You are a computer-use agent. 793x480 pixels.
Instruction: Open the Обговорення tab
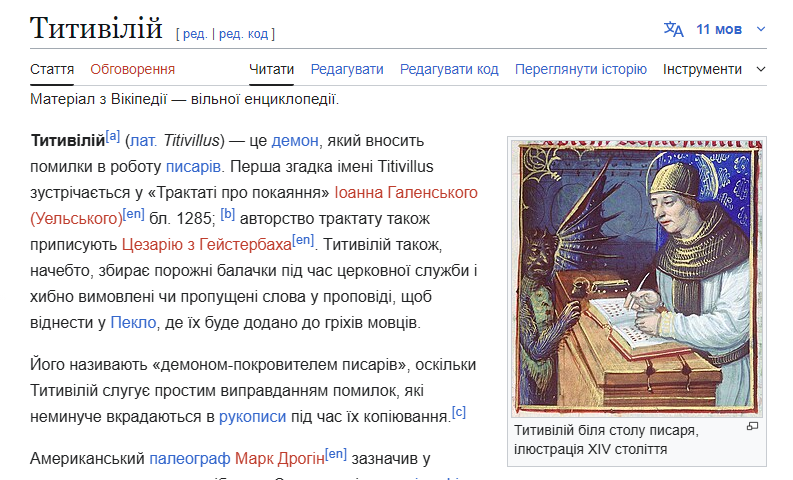133,69
